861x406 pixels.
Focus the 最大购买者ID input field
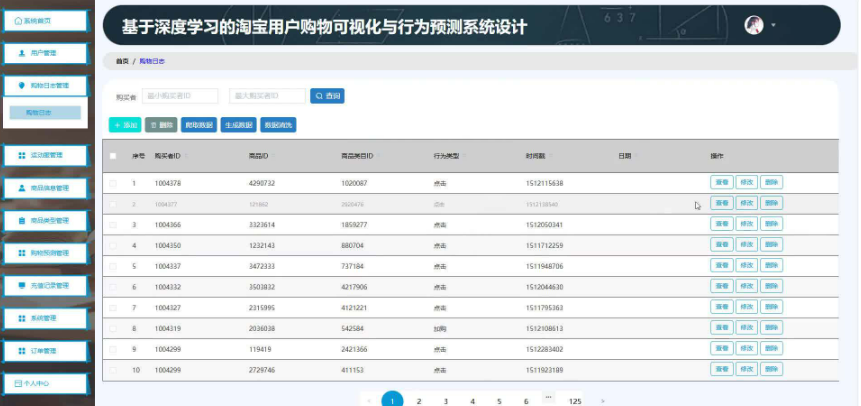pyautogui.click(x=267, y=96)
